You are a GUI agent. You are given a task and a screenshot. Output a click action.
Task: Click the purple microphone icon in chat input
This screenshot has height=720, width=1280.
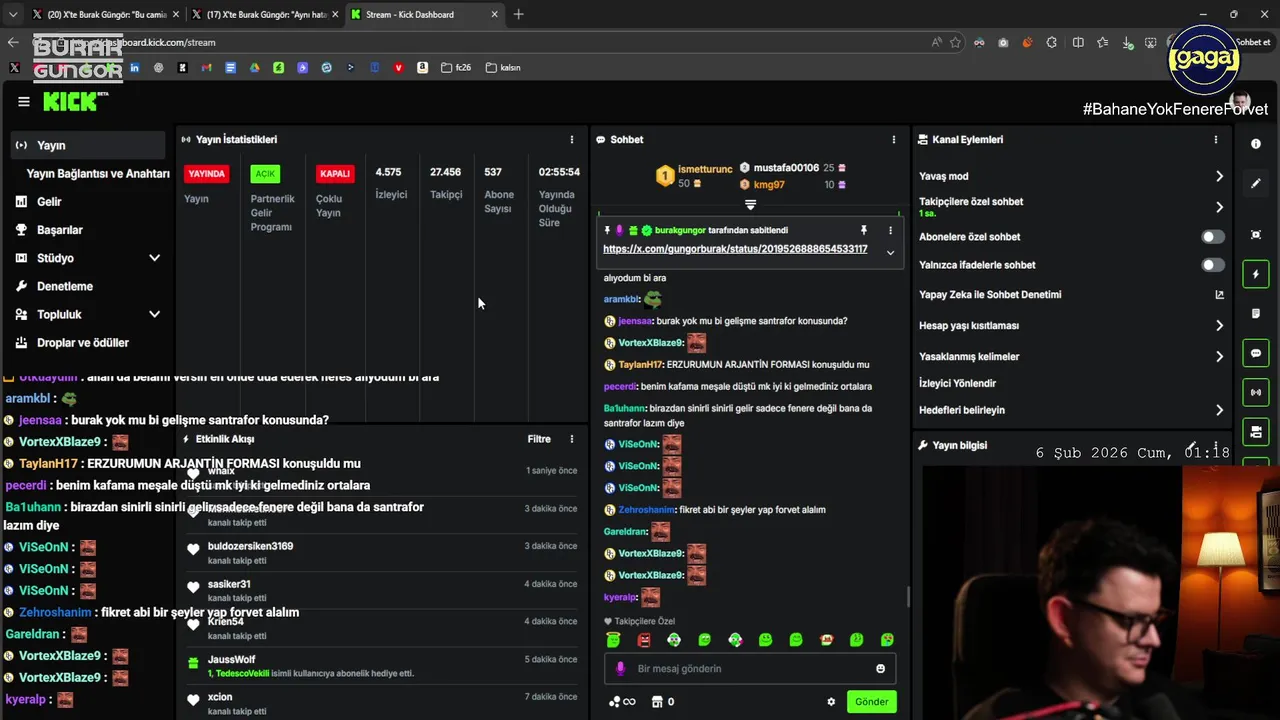pyautogui.click(x=620, y=669)
